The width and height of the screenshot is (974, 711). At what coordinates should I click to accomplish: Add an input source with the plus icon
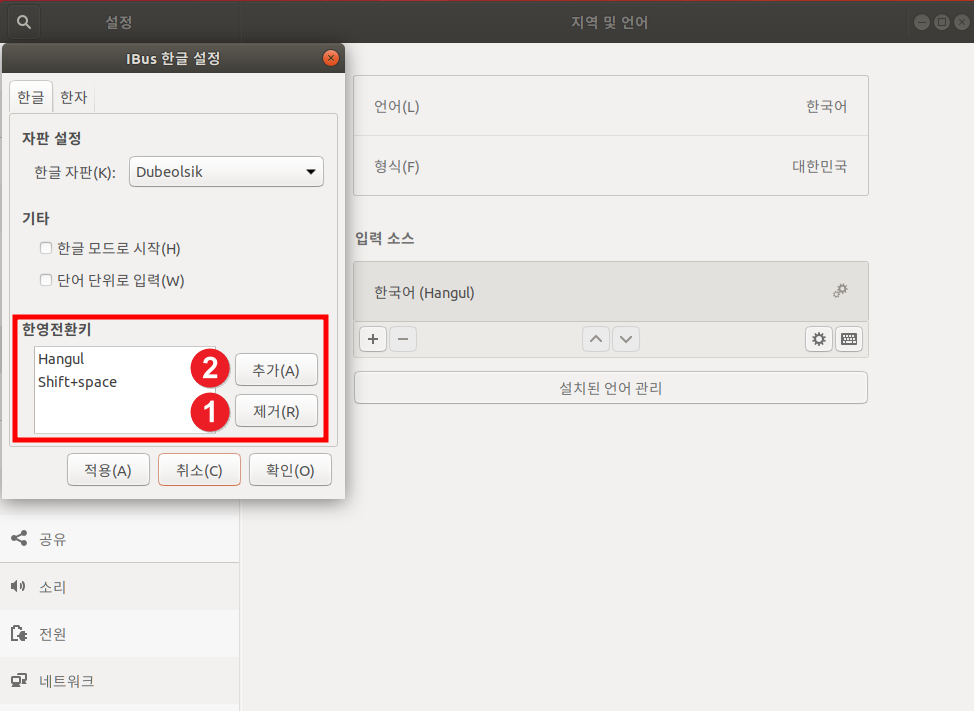372,339
